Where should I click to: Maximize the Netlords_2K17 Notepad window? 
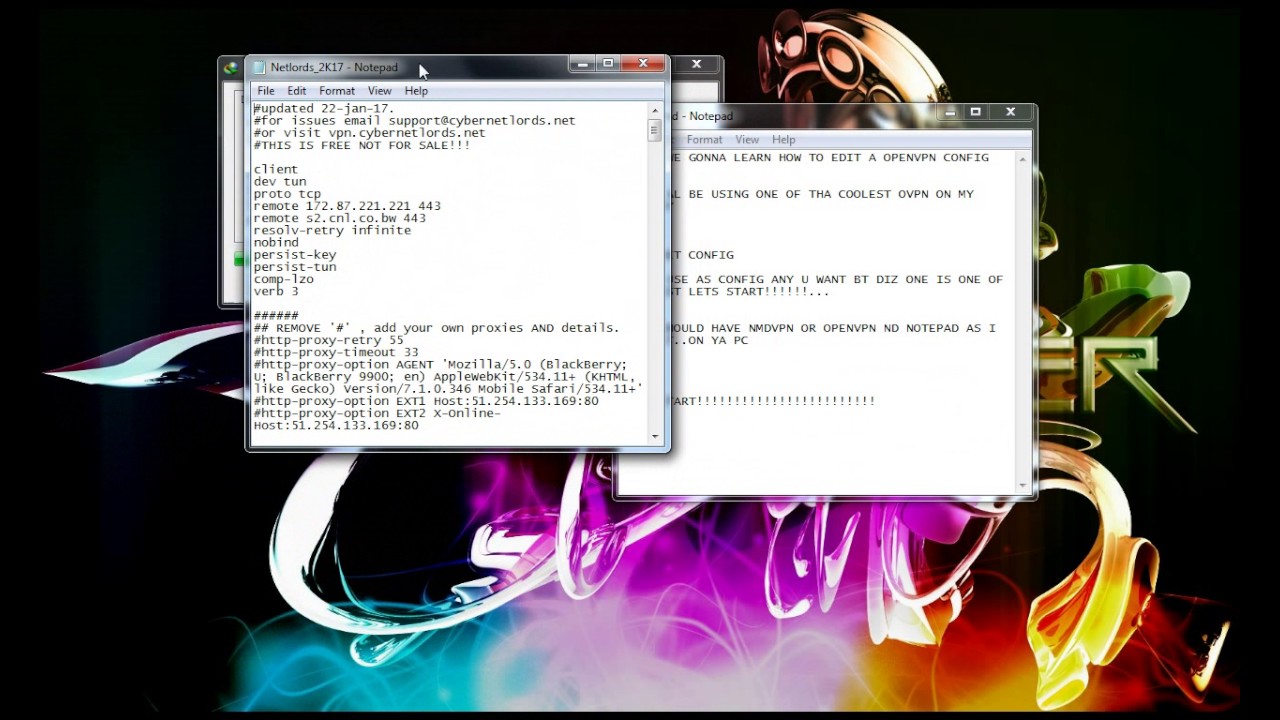coord(607,64)
